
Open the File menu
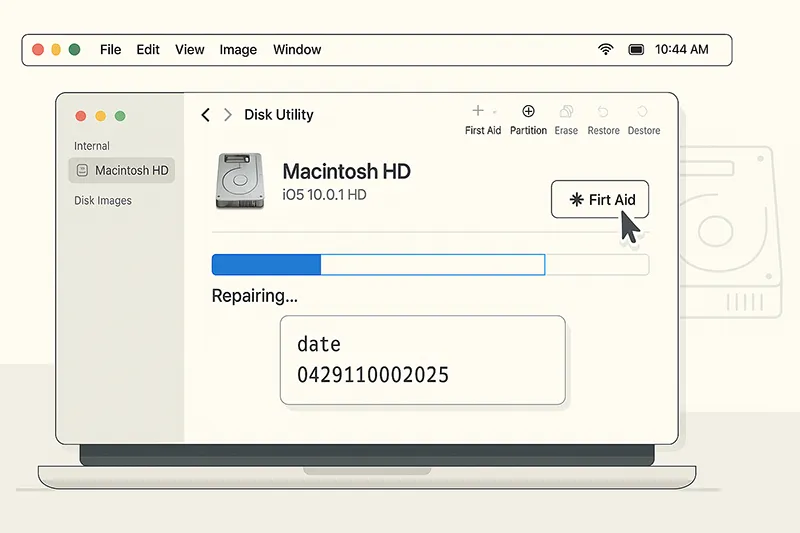[110, 49]
